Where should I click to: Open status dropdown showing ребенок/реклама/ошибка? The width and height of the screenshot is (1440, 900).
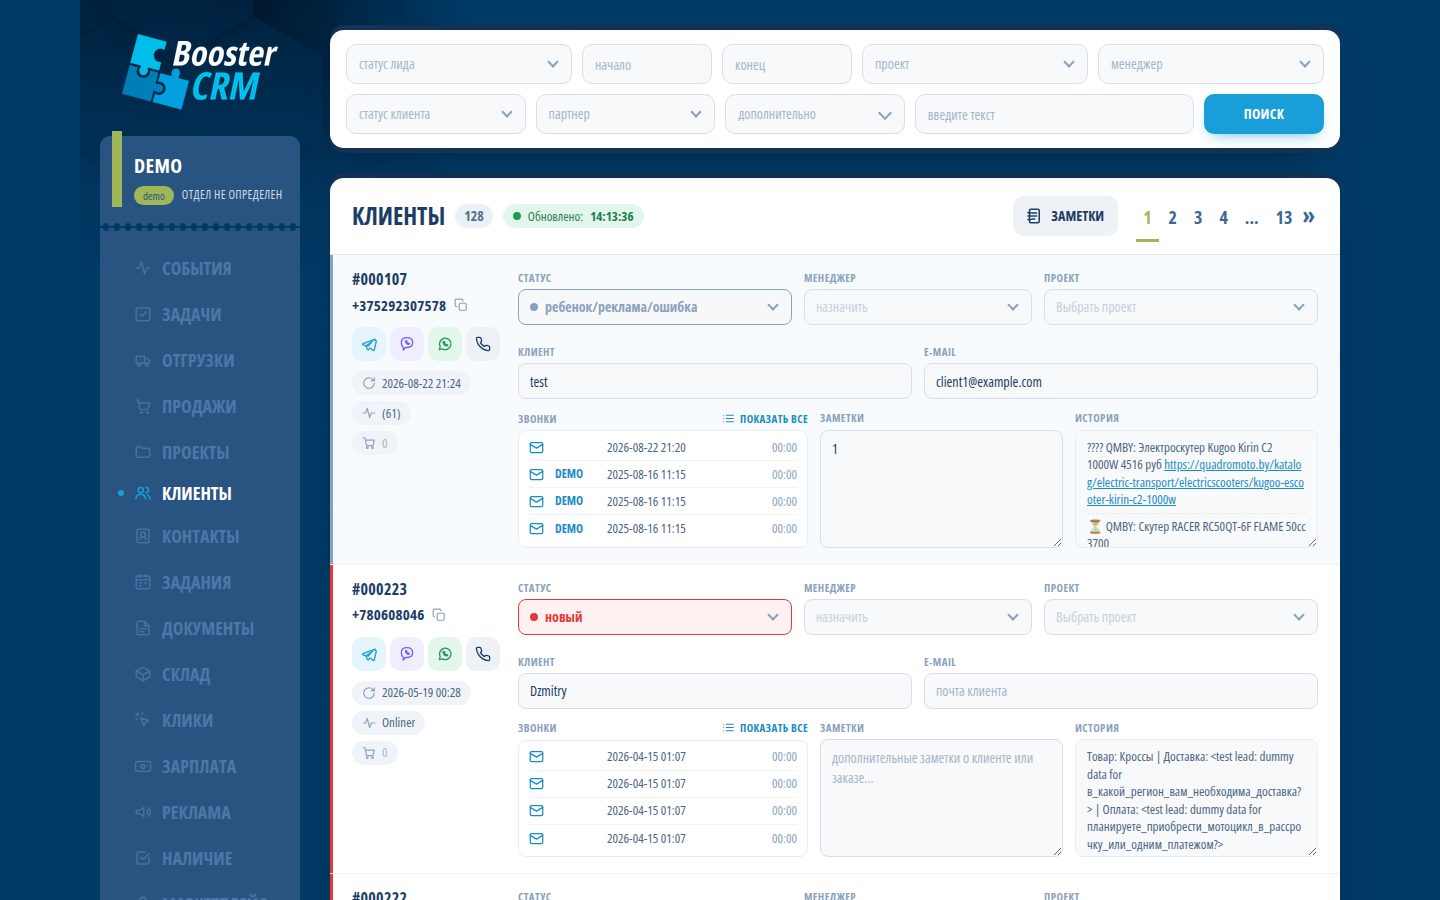click(x=655, y=307)
